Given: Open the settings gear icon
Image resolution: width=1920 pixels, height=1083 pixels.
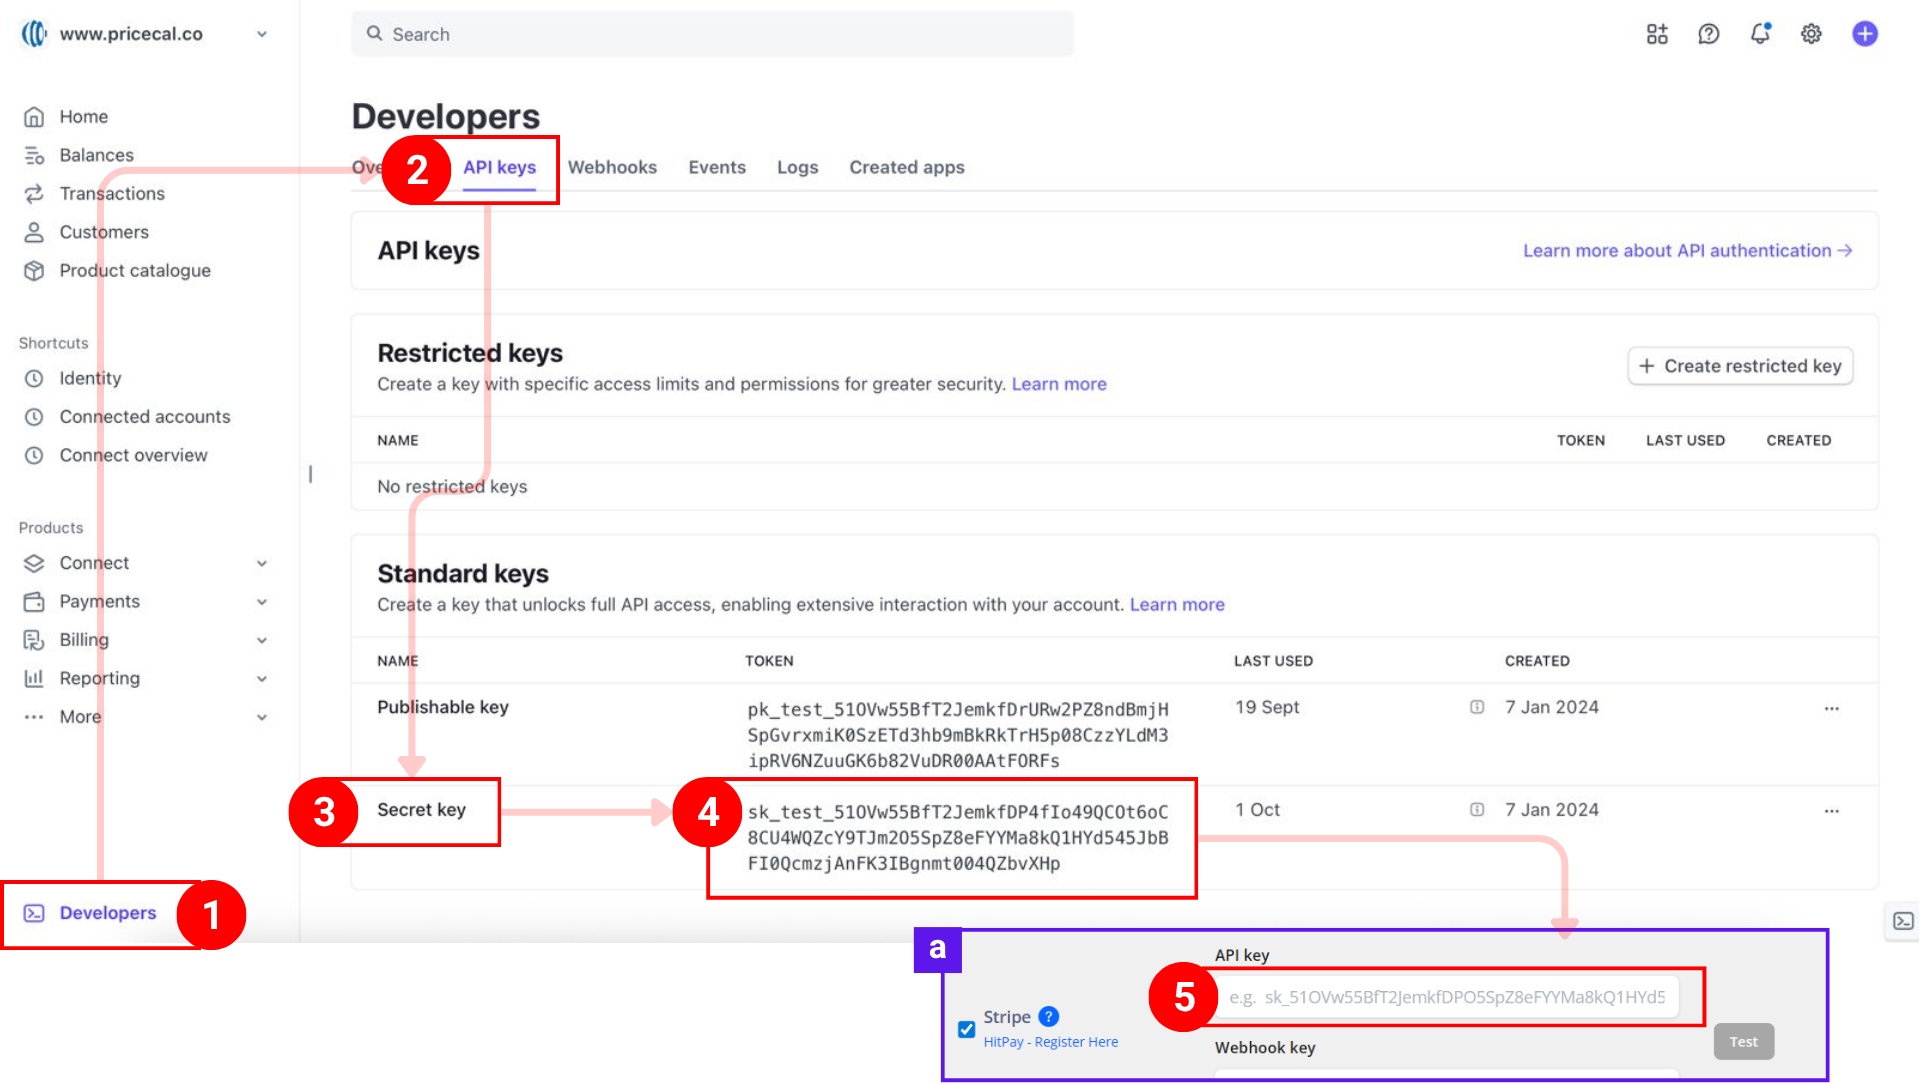Looking at the screenshot, I should pyautogui.click(x=1811, y=34).
